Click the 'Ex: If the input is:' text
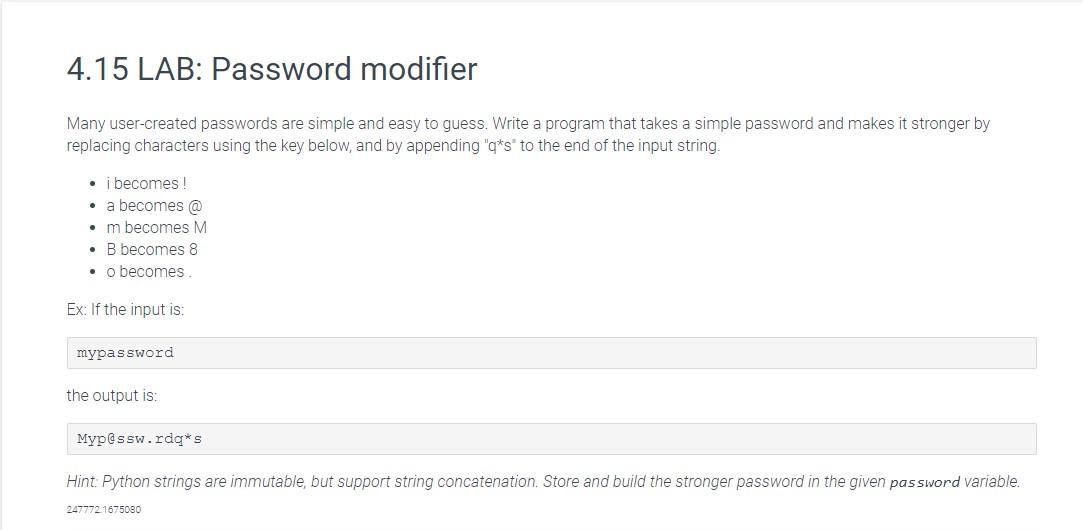Screen dimensions: 1083x530 126,310
